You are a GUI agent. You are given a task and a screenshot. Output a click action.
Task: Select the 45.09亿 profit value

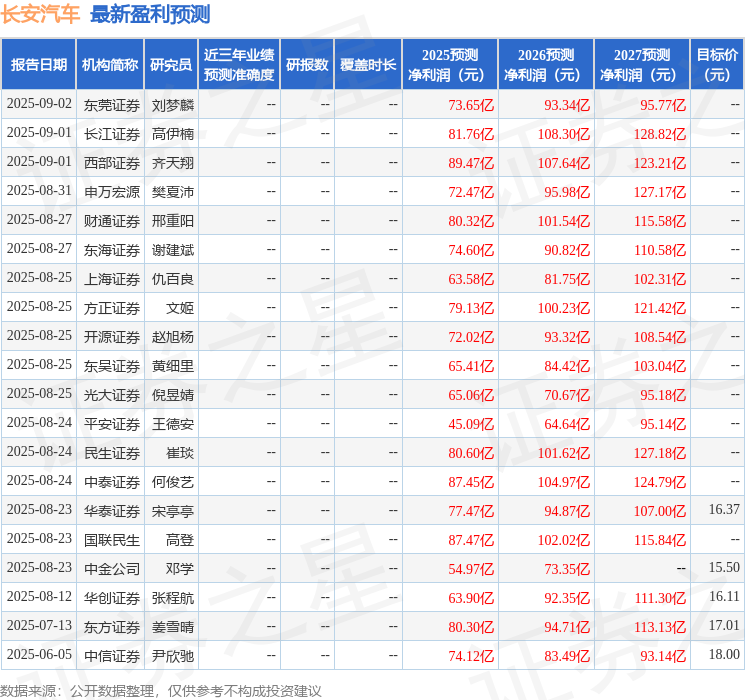tap(471, 424)
